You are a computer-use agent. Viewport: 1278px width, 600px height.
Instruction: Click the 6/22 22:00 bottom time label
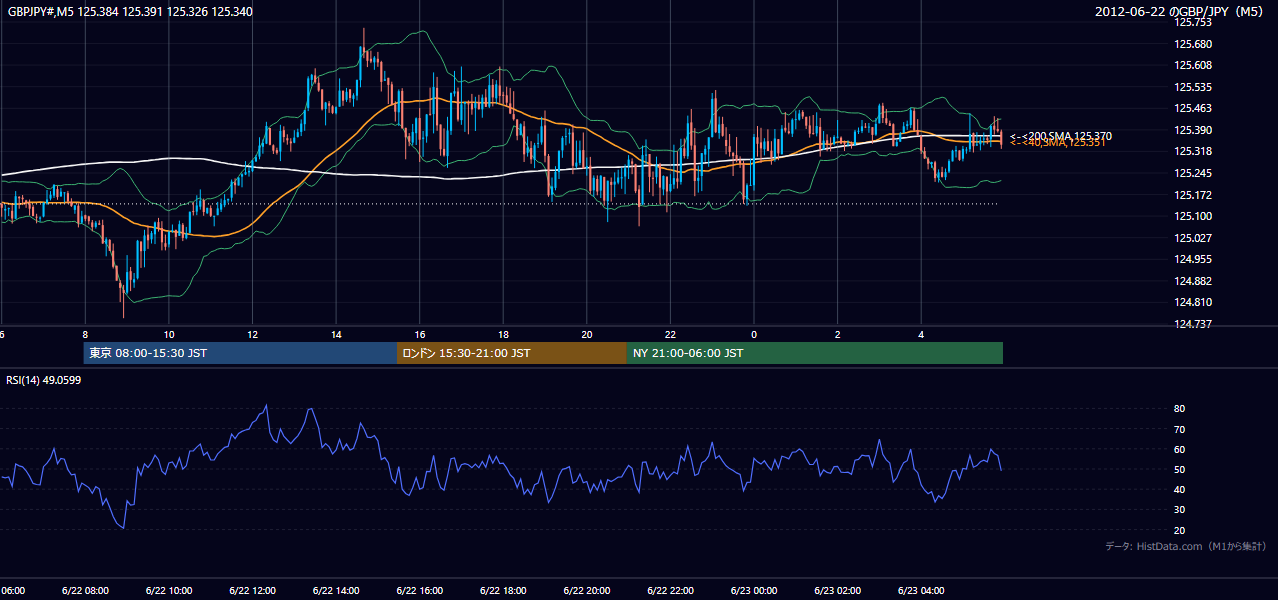point(670,591)
